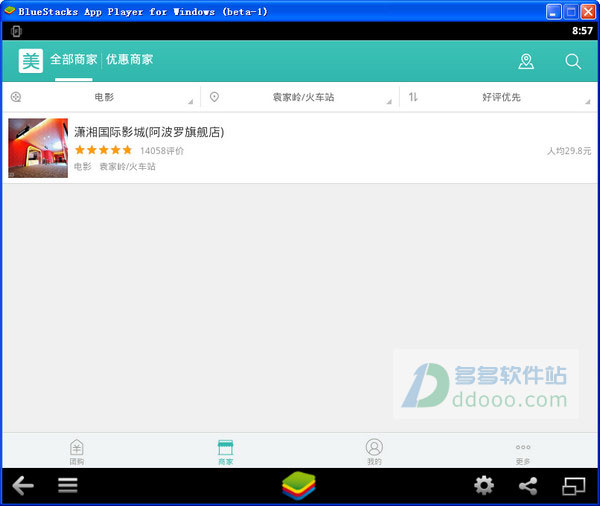
Task: Expand the 好评优先 sort dropdown
Action: point(499,97)
